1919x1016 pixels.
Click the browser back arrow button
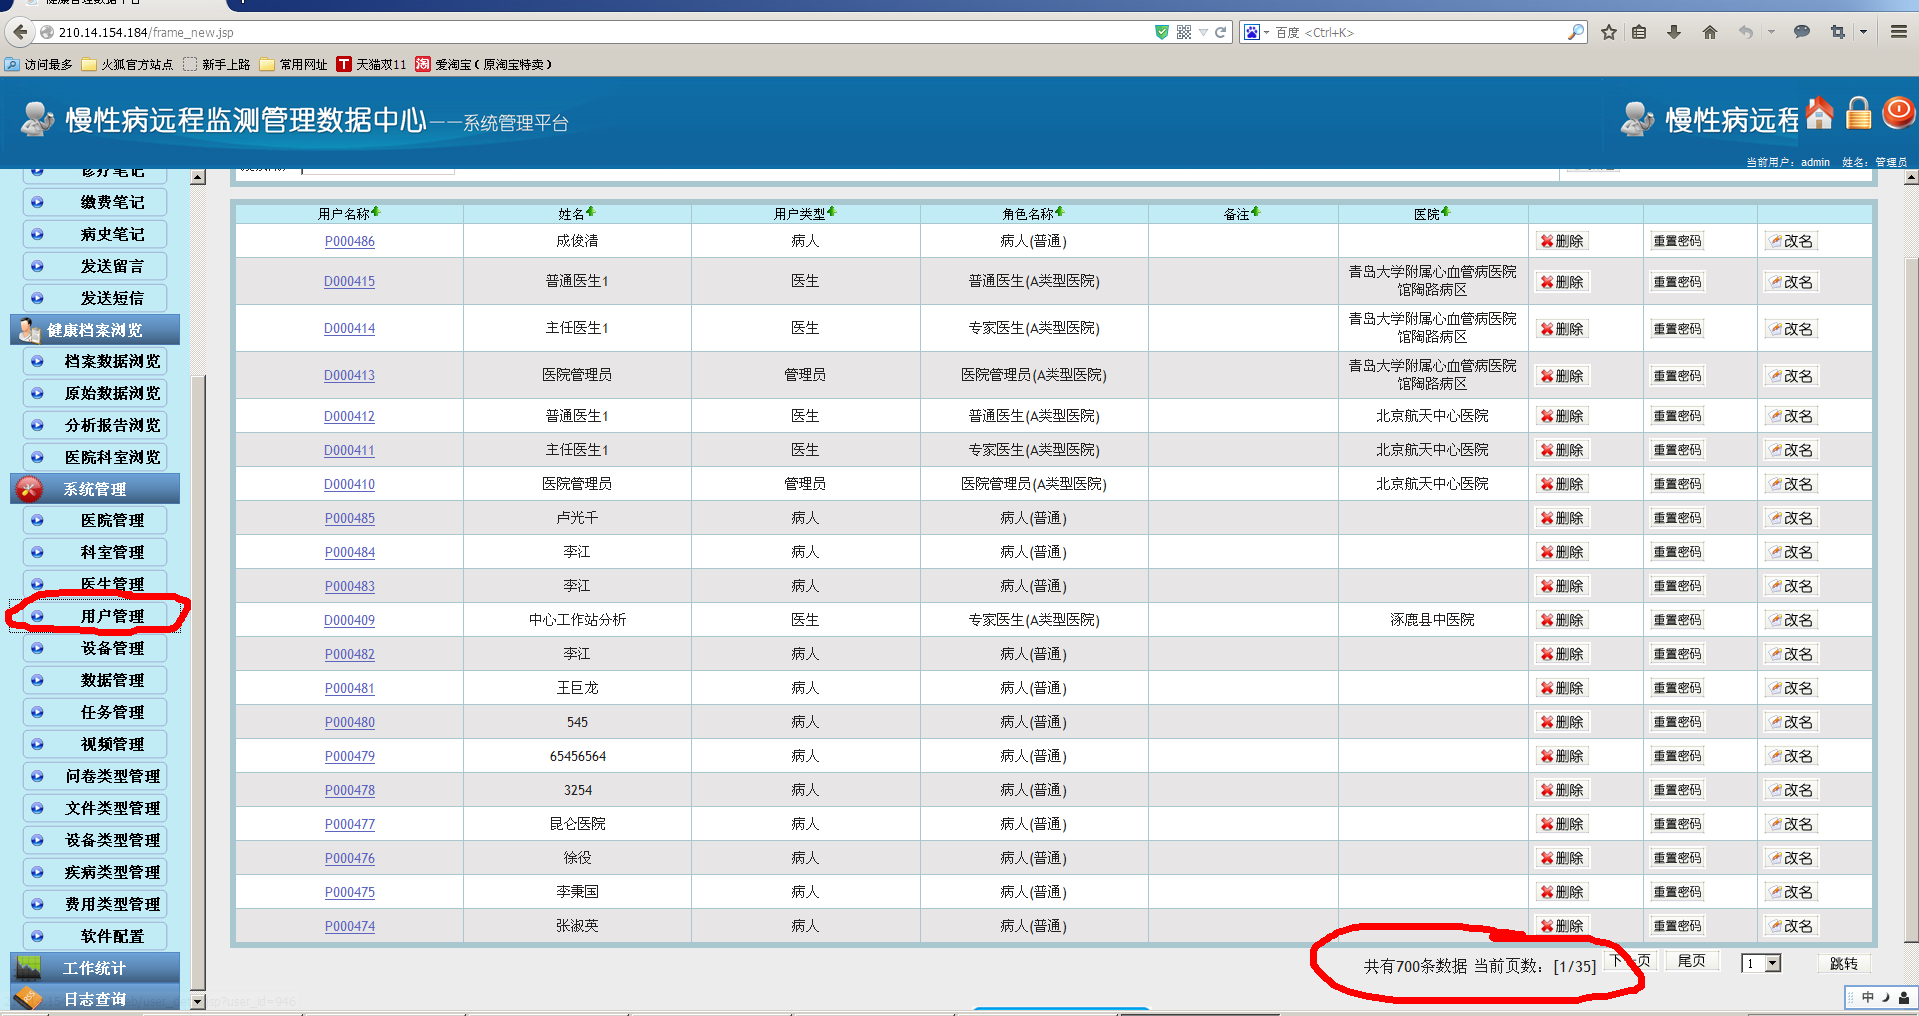pos(20,32)
